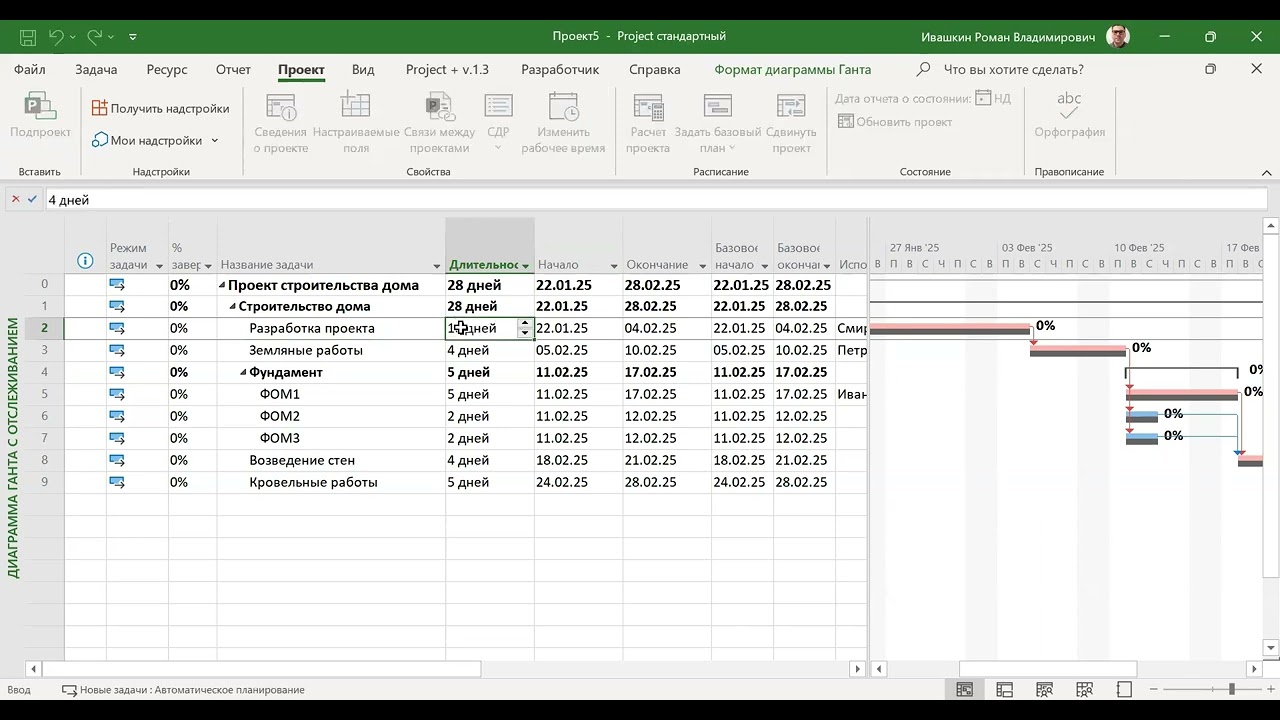Zoom out with the minus button
Image resolution: width=1280 pixels, height=720 pixels.
click(1153, 690)
